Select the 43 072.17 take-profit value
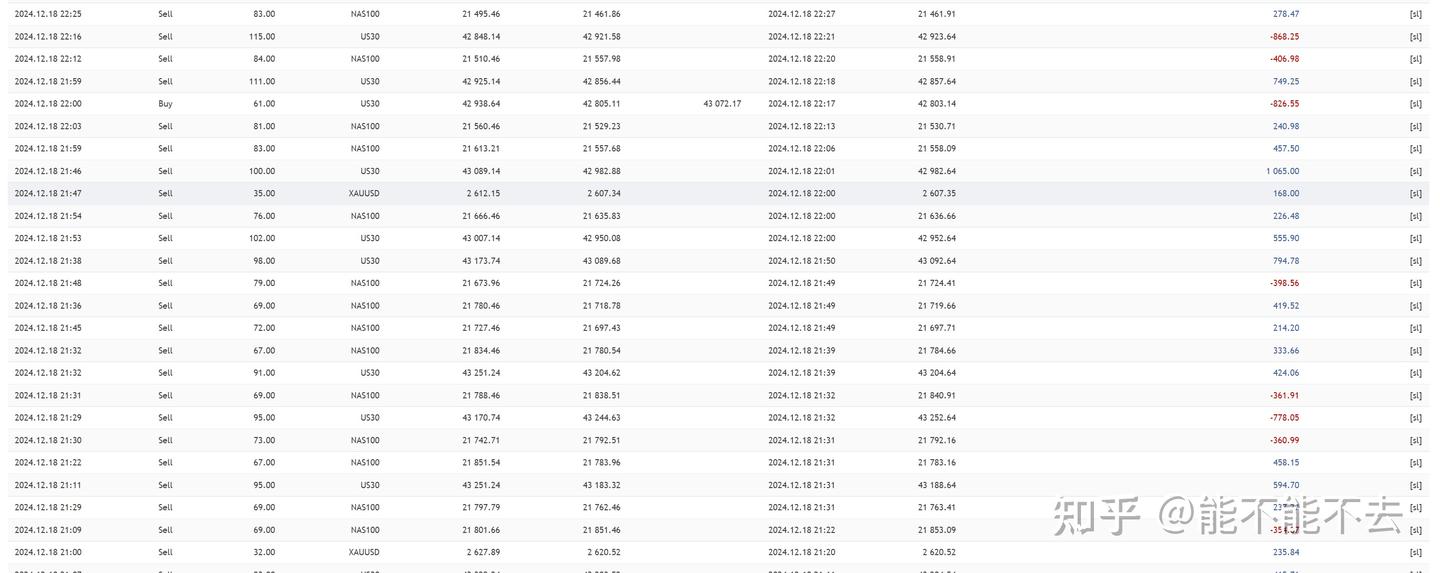 (722, 104)
